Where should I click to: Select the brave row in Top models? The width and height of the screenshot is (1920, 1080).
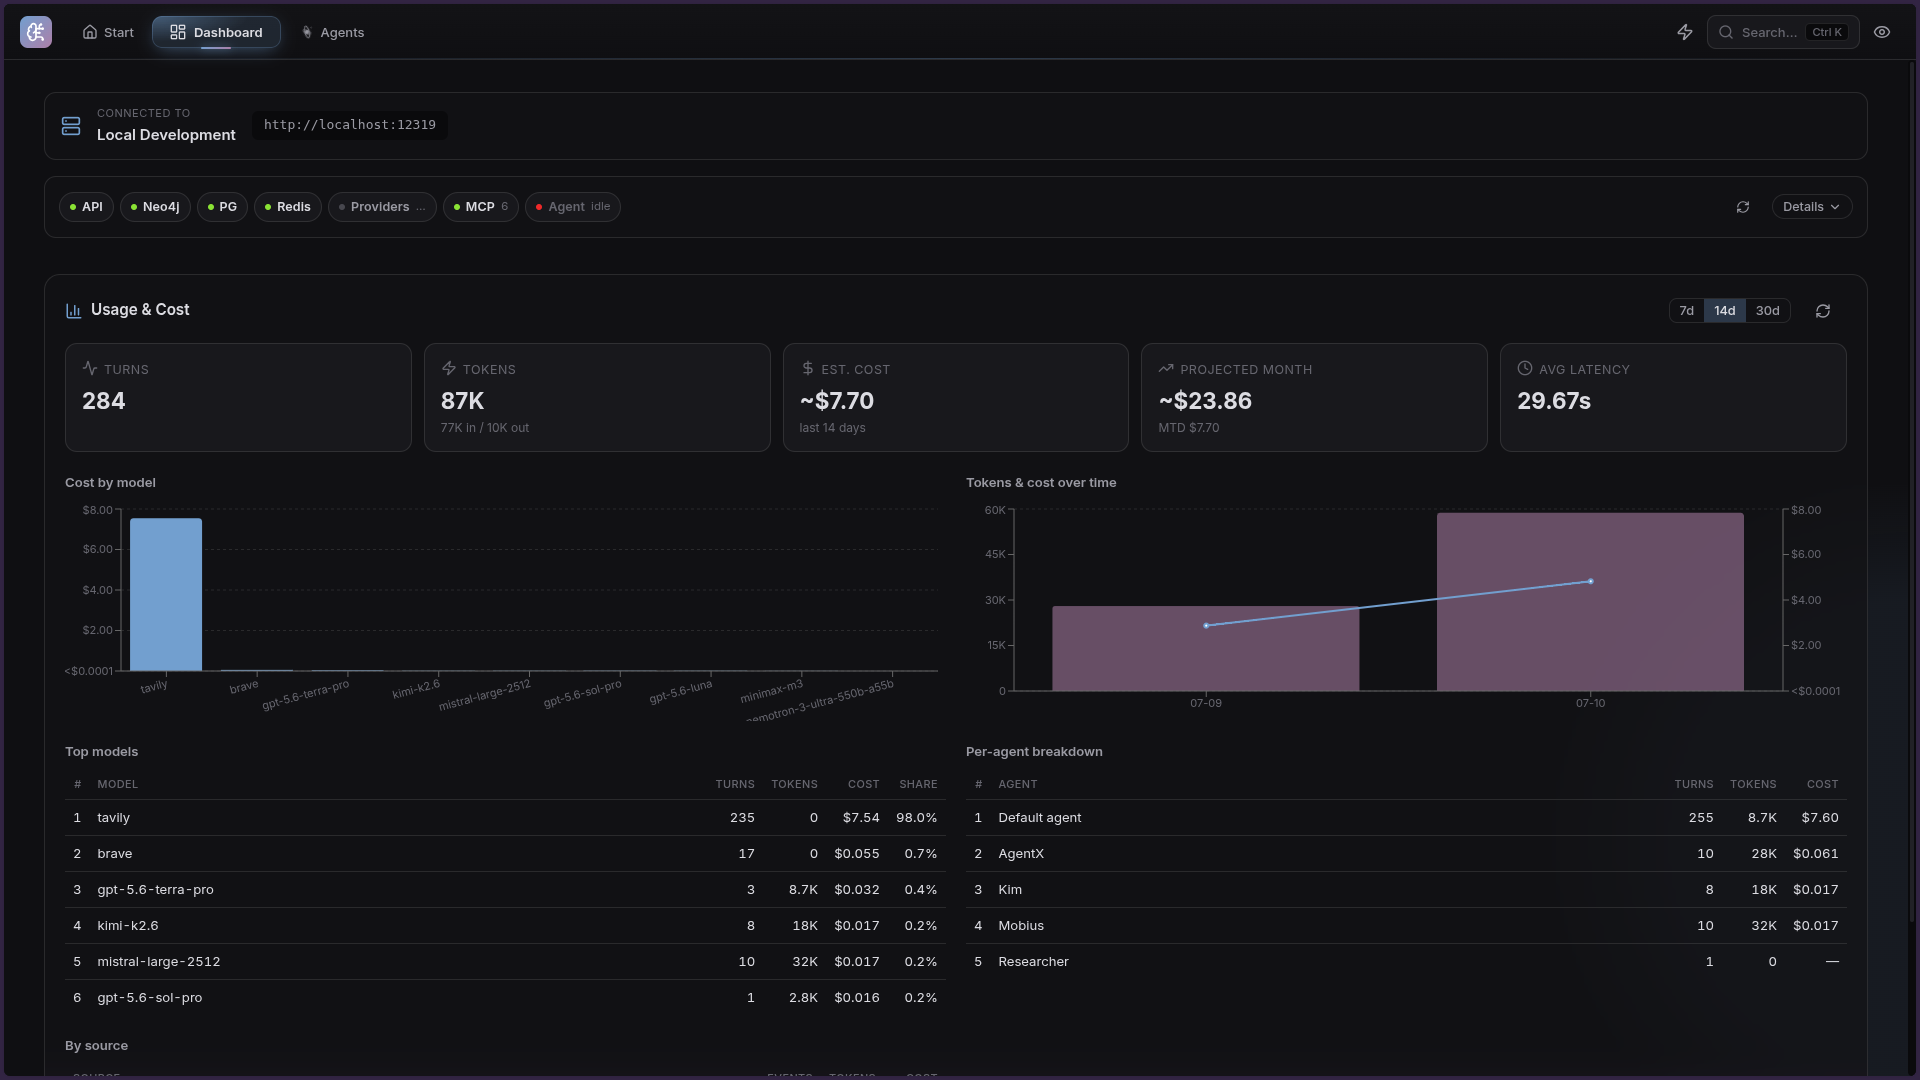click(505, 854)
